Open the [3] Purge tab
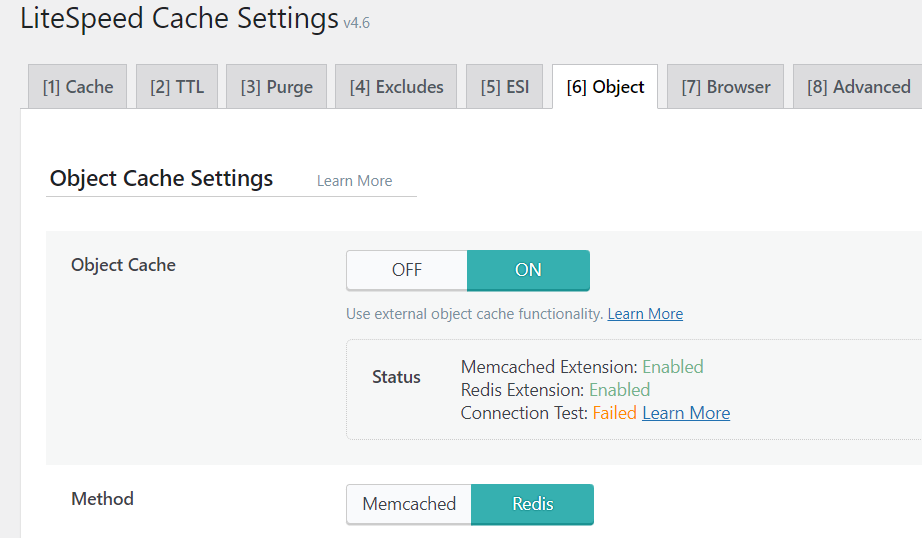 [276, 86]
